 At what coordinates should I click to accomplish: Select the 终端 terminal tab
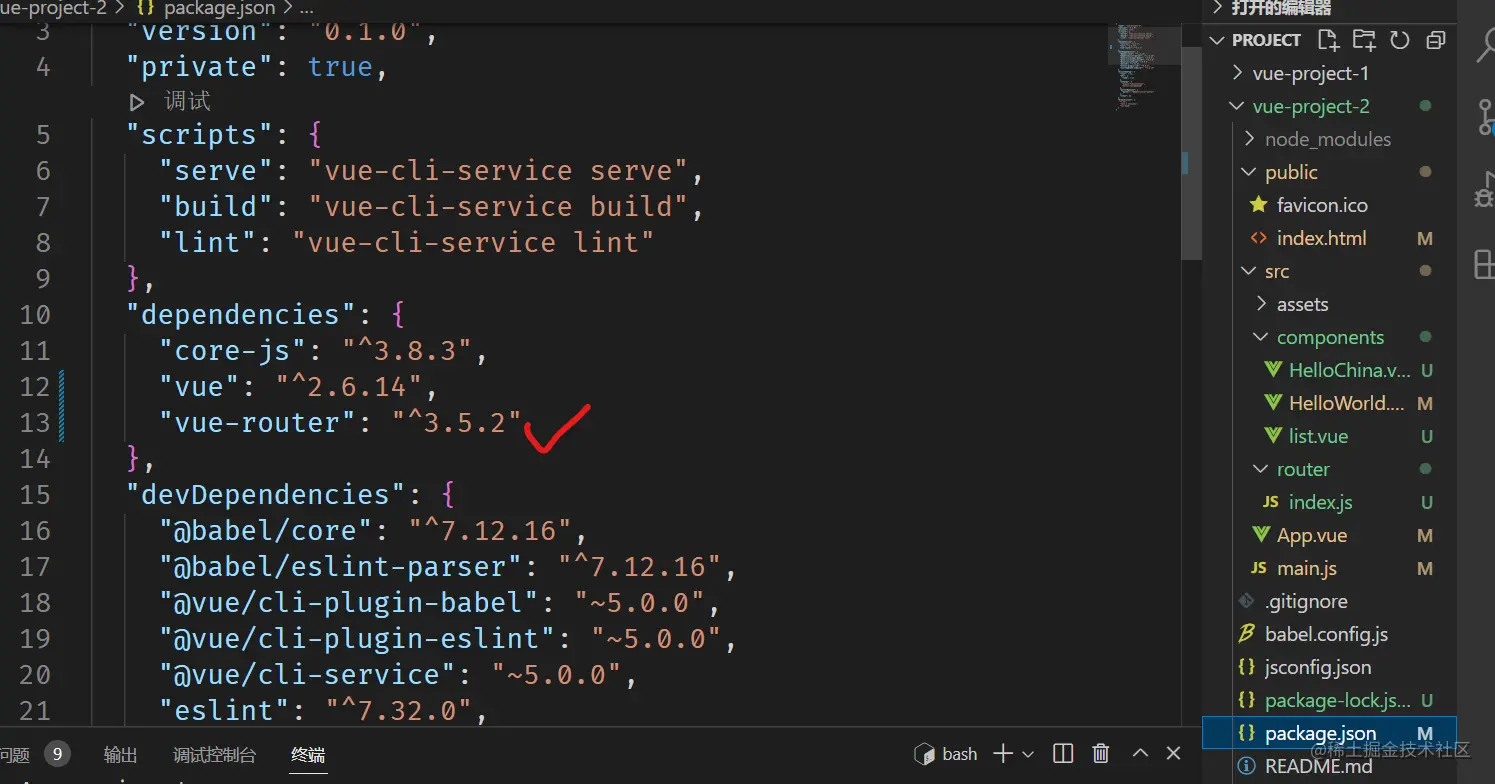coord(308,755)
